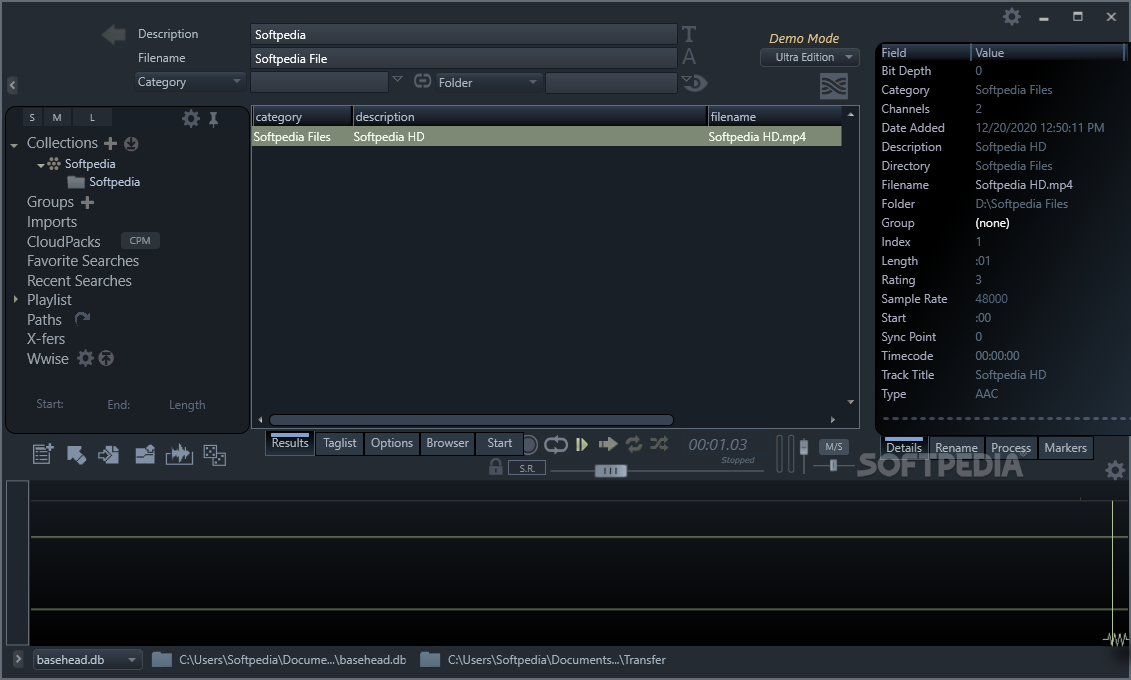
Task: Switch to the Options tab
Action: pos(392,443)
